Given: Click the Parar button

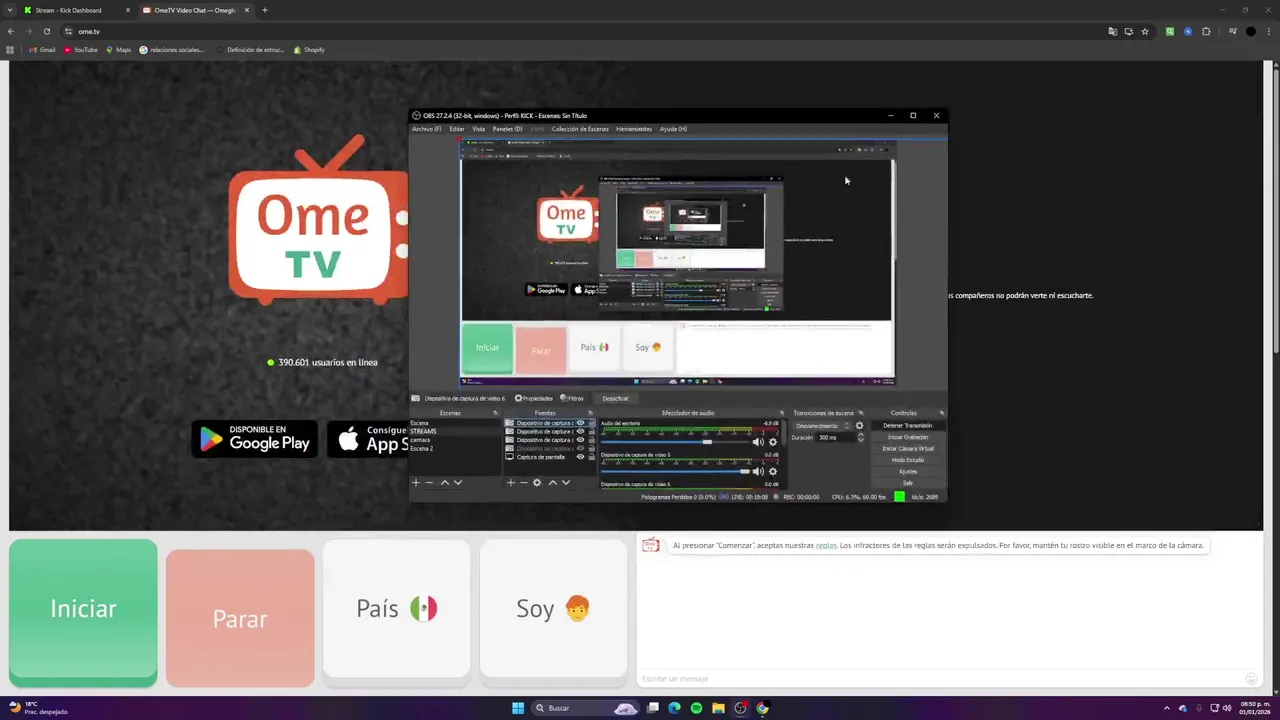Looking at the screenshot, I should click(240, 618).
